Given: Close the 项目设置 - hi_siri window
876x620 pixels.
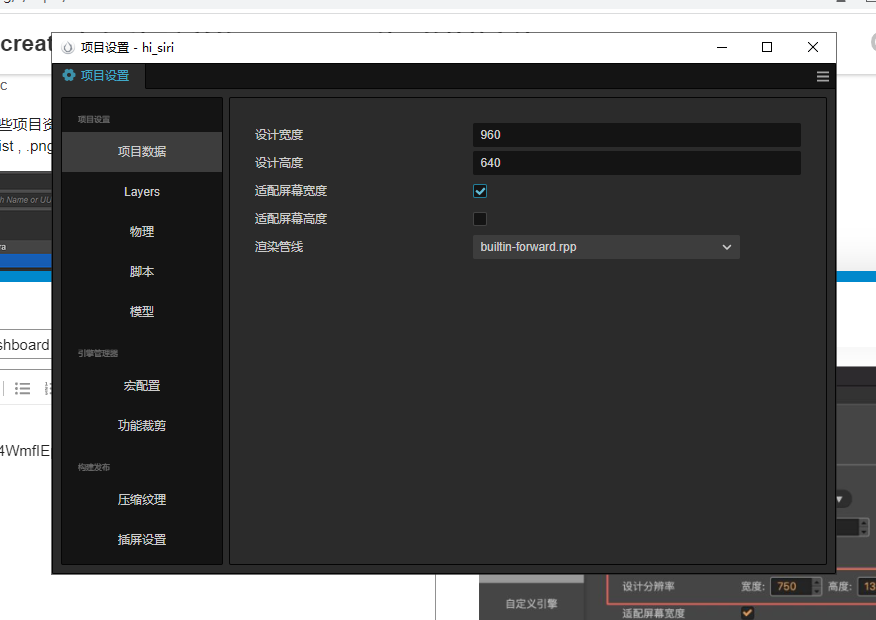Looking at the screenshot, I should coord(813,47).
